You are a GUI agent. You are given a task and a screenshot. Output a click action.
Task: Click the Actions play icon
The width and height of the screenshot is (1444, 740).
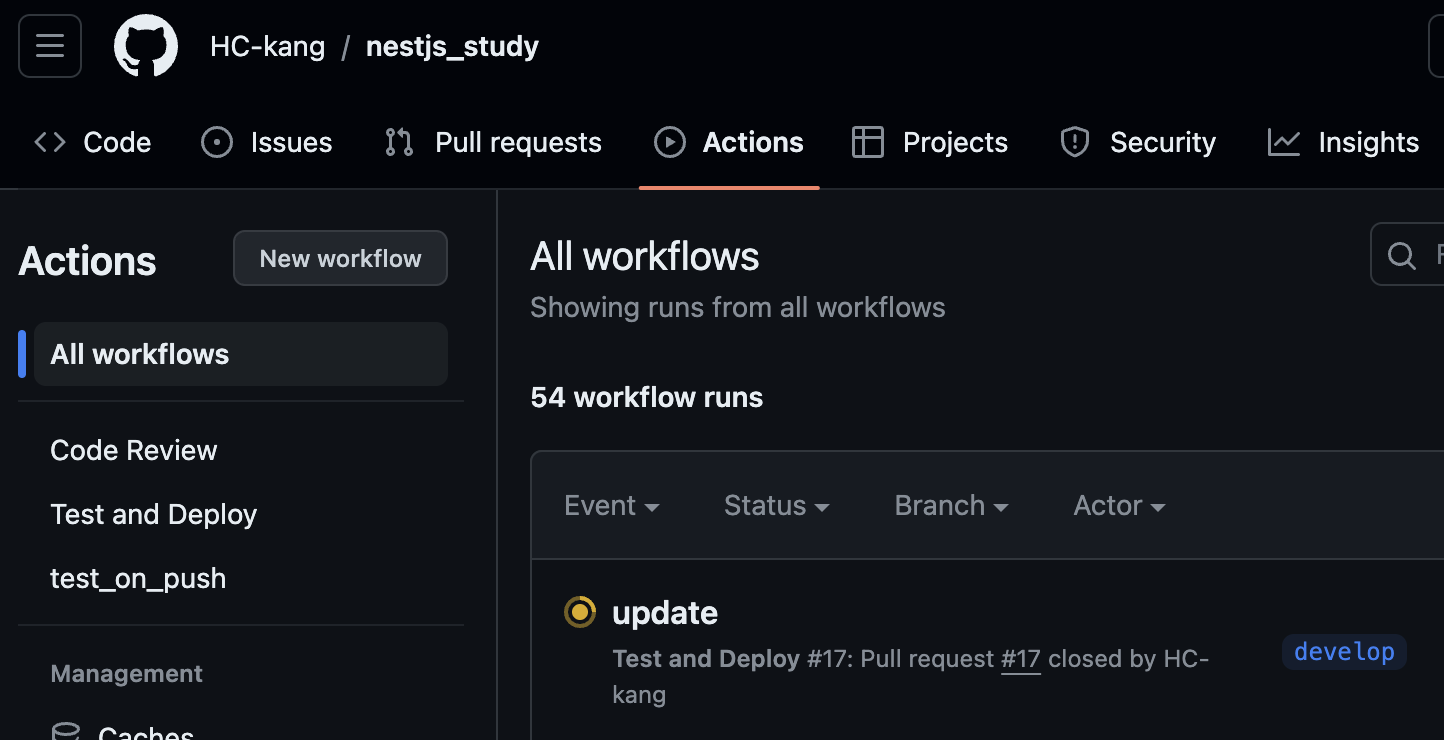click(x=670, y=143)
